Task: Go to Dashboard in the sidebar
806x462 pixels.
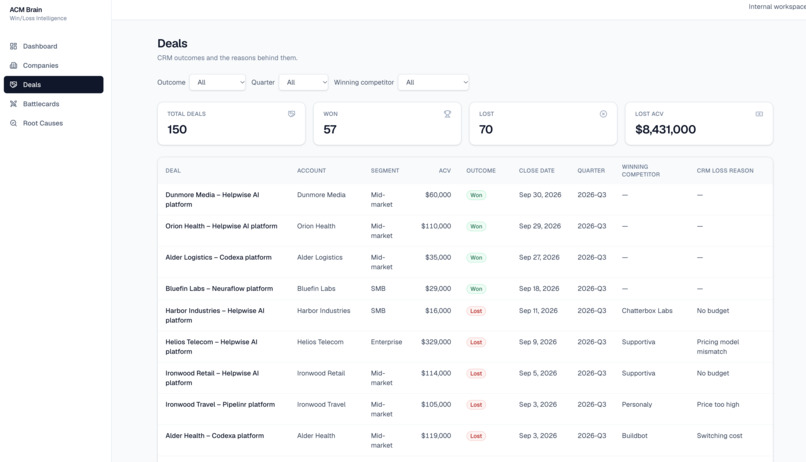Action: click(53, 46)
